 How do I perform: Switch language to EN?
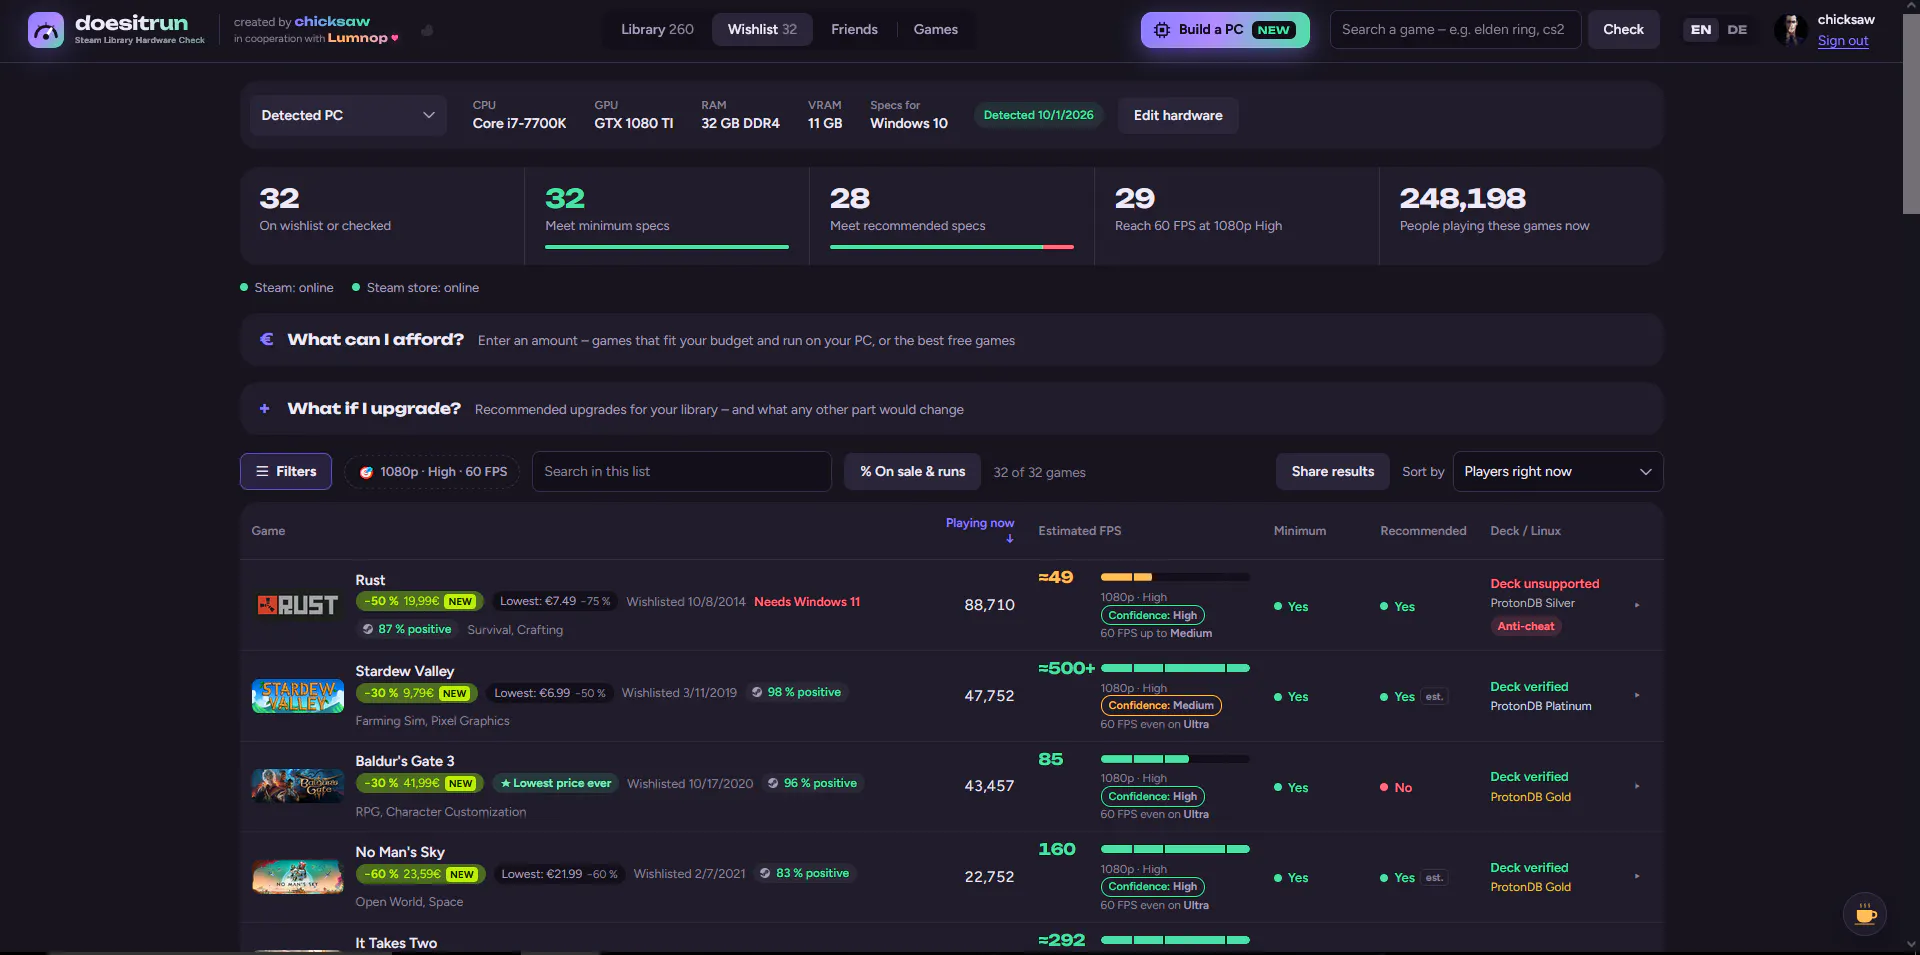1701,30
